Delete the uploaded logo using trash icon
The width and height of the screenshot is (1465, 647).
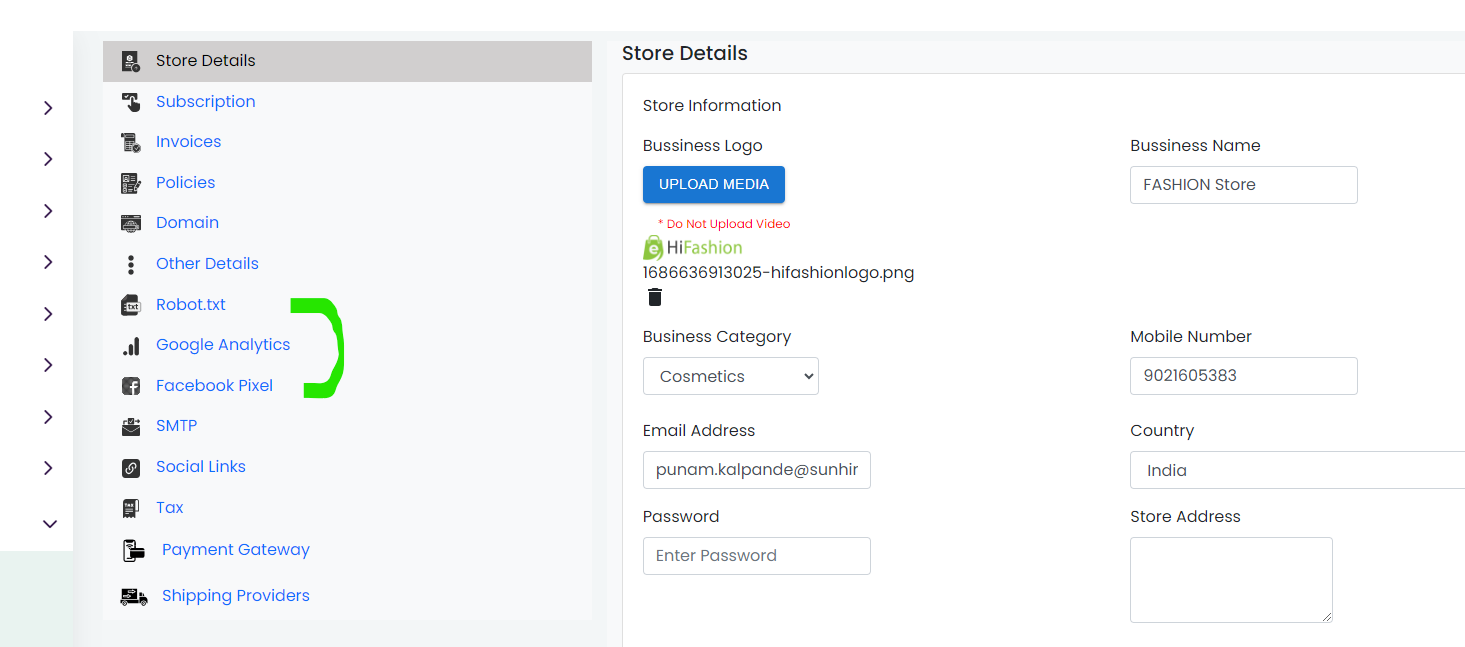tap(655, 297)
